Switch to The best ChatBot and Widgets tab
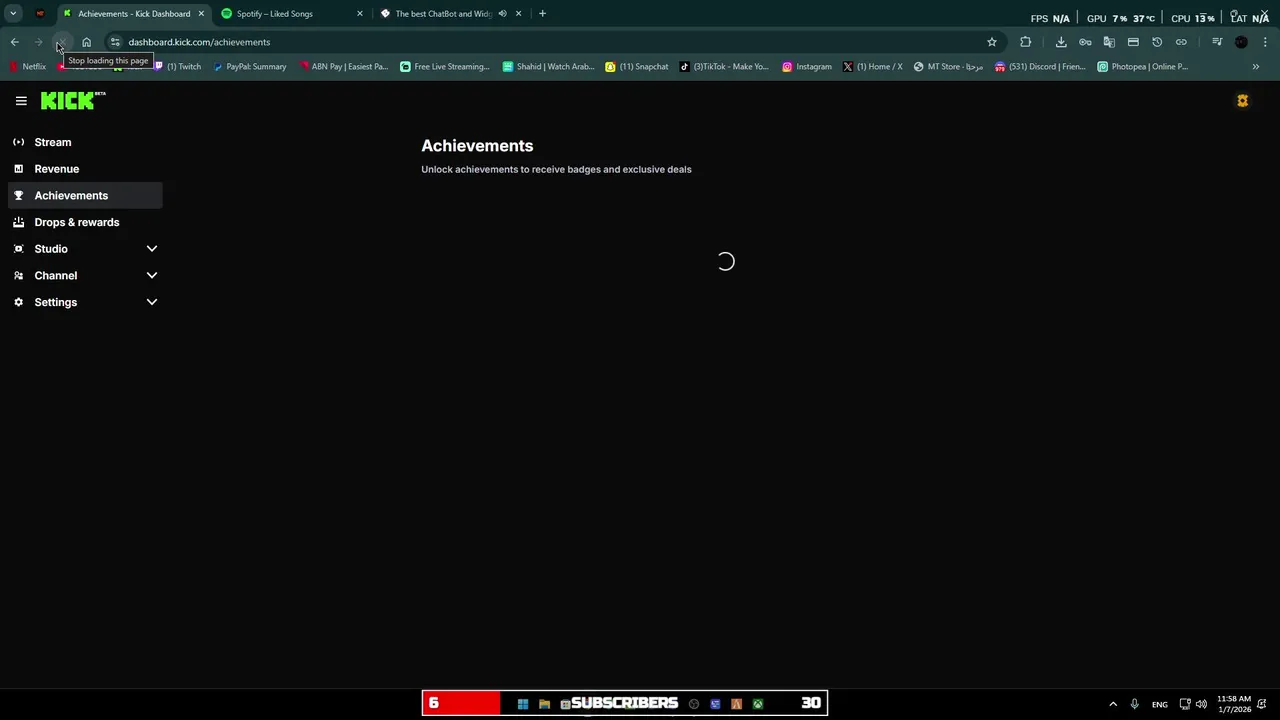Image resolution: width=1280 pixels, height=720 pixels. 450,14
